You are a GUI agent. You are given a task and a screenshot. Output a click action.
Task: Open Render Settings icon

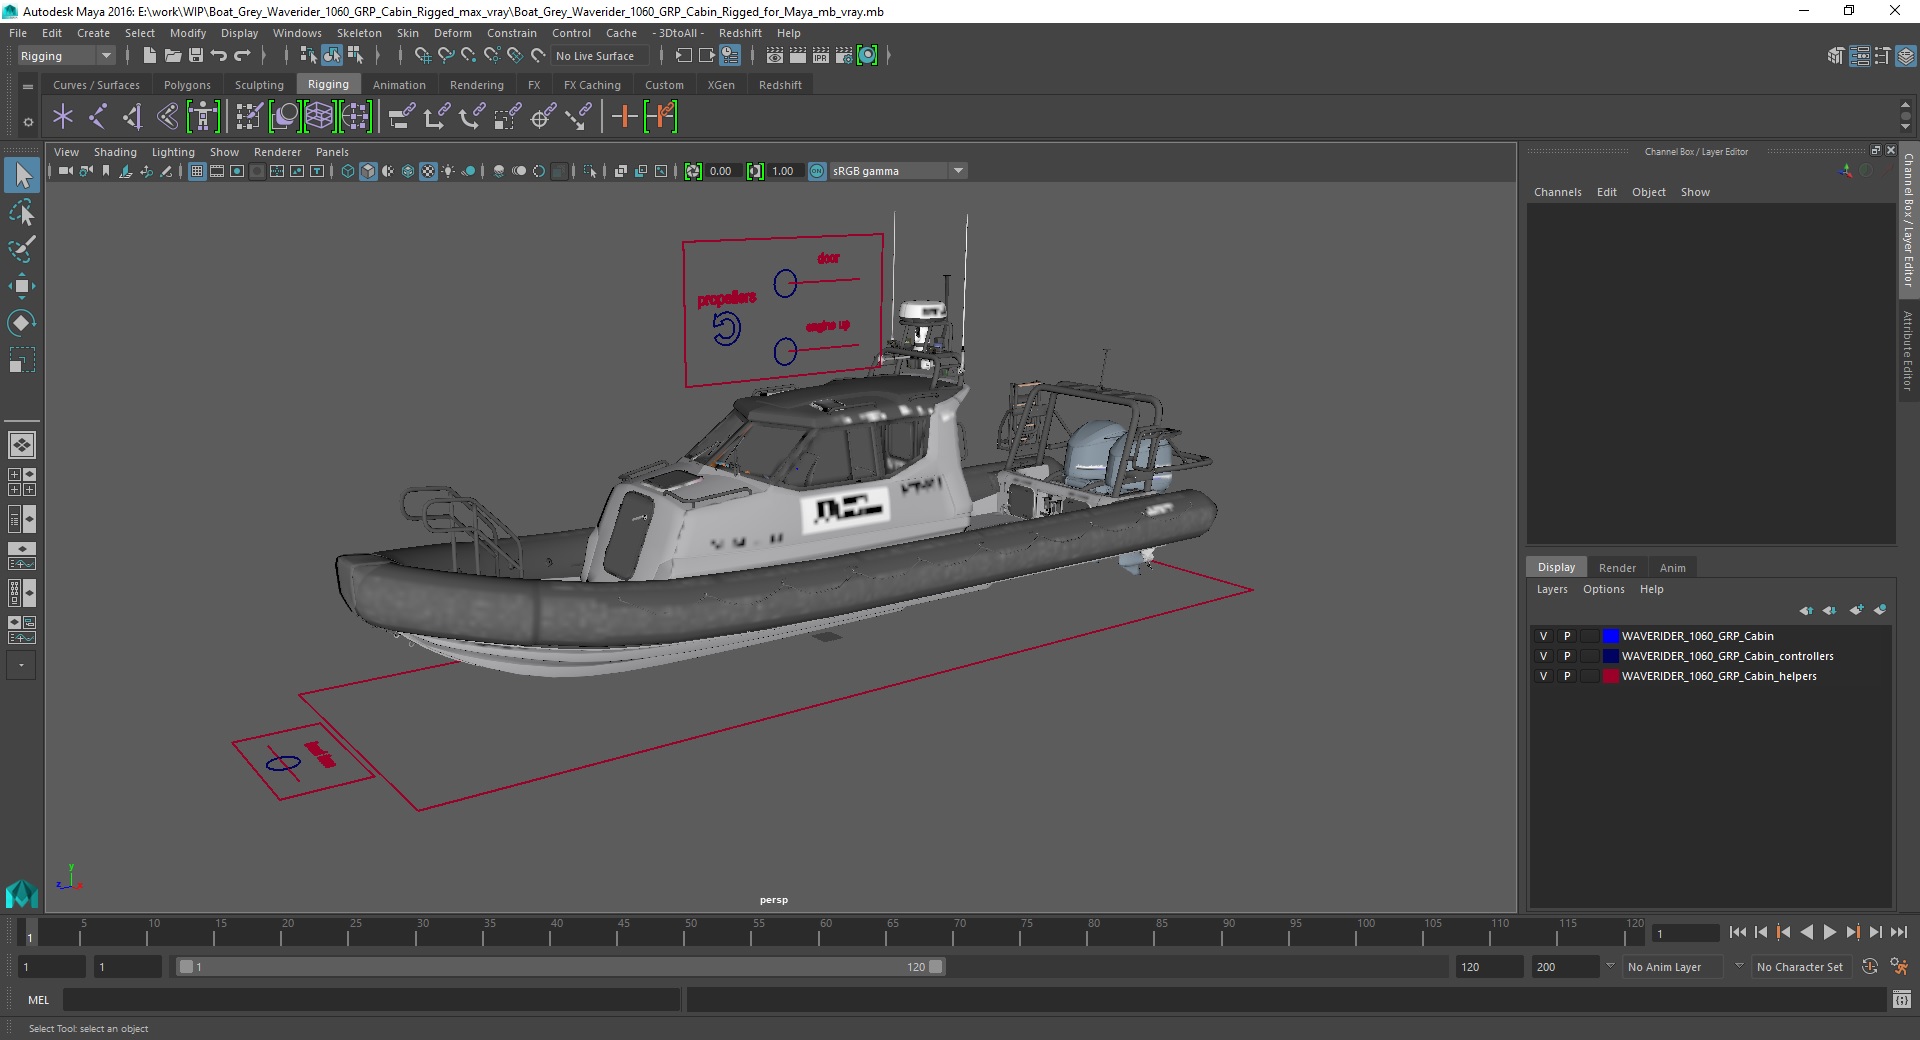pyautogui.click(x=844, y=56)
